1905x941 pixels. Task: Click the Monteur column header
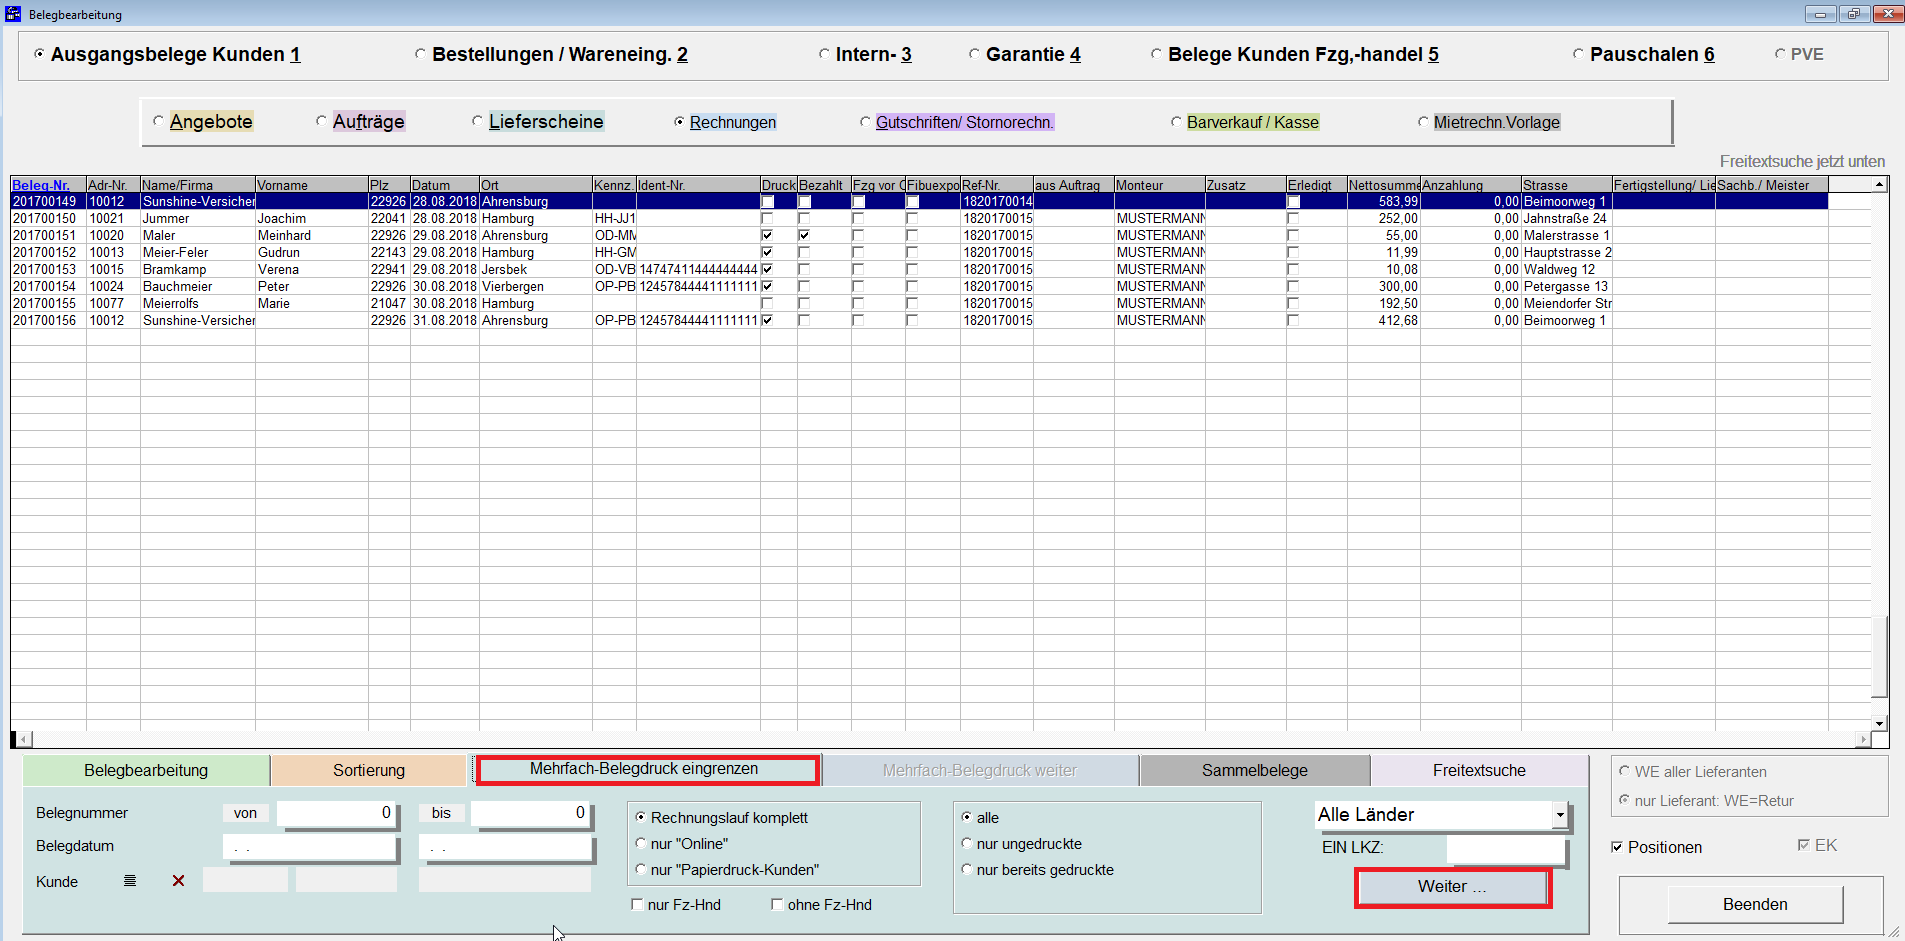click(1159, 185)
